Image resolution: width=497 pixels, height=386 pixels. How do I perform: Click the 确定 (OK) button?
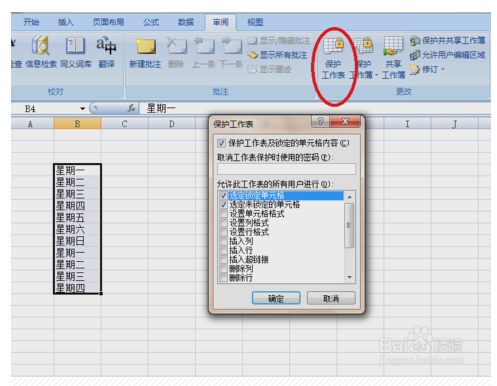276,298
